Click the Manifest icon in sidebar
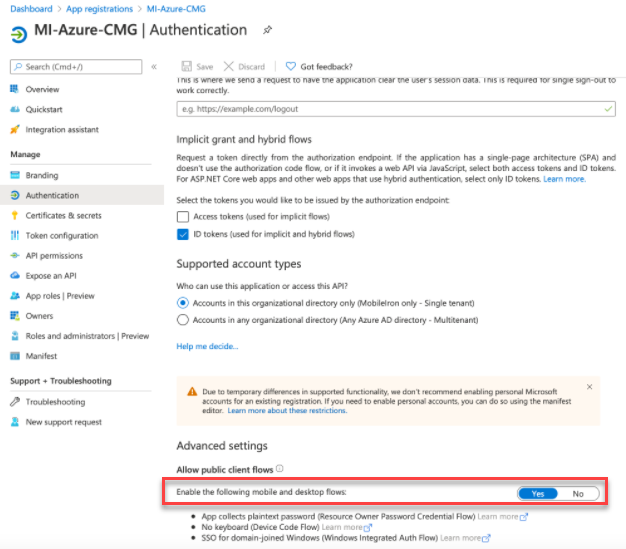Screen dimensions: 626x549 15,356
